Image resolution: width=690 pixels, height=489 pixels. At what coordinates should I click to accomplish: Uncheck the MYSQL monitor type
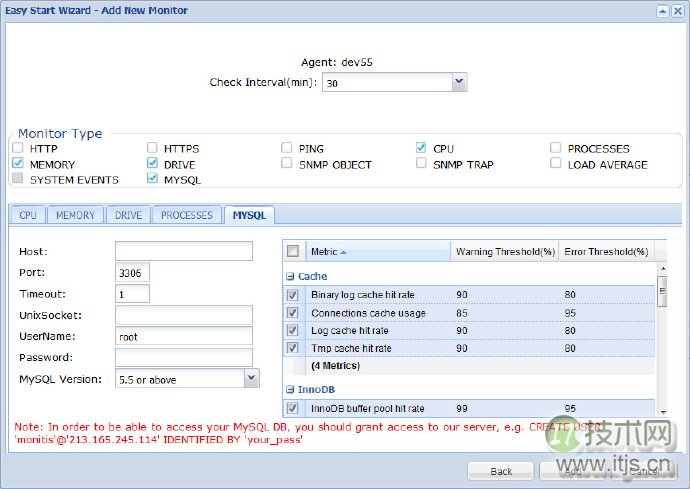(153, 180)
